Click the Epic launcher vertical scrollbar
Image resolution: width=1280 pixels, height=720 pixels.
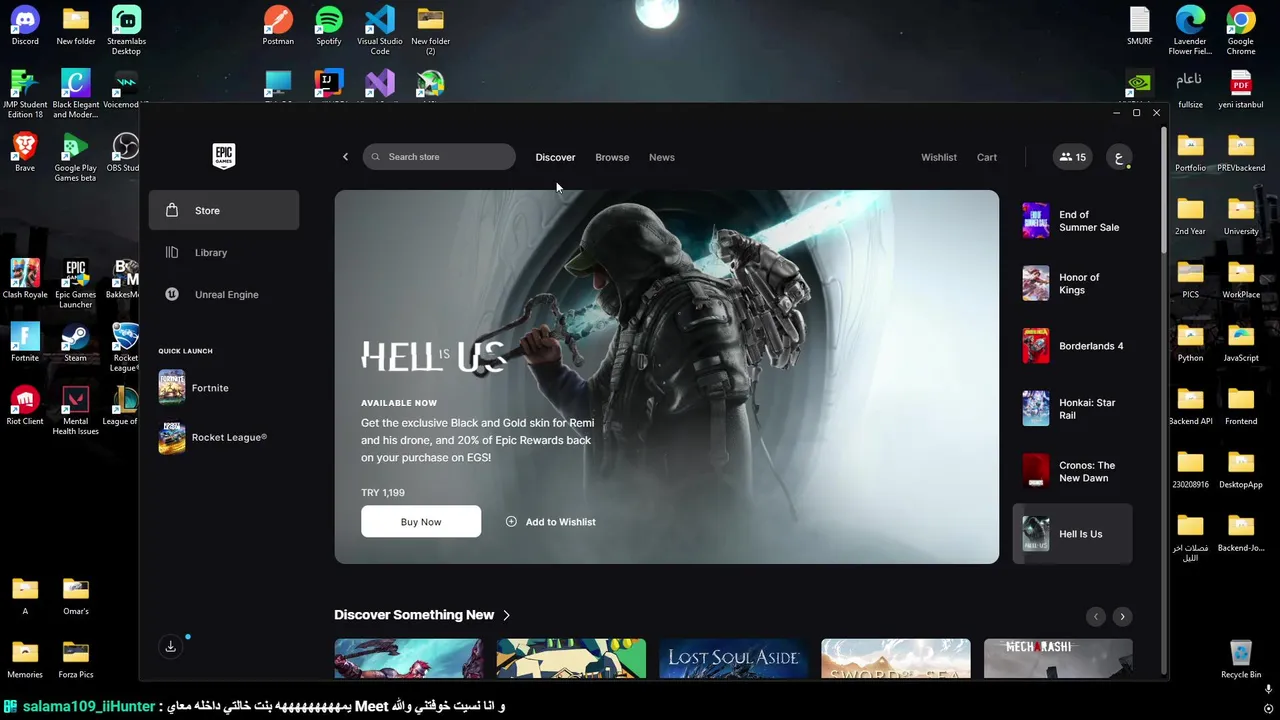click(x=1162, y=190)
